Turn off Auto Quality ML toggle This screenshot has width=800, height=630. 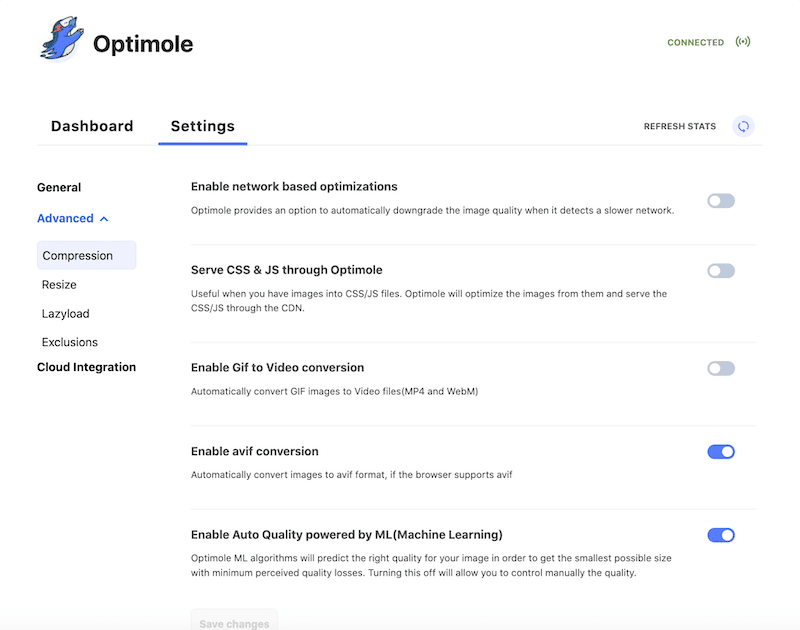[x=720, y=535]
